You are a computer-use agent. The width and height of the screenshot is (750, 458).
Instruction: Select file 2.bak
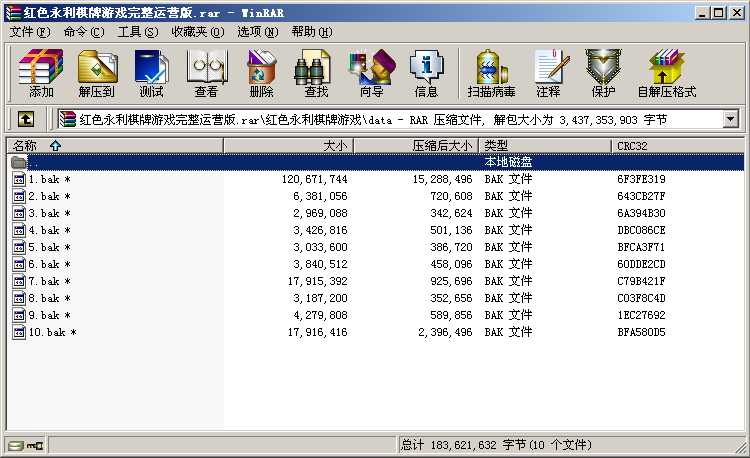[49, 196]
